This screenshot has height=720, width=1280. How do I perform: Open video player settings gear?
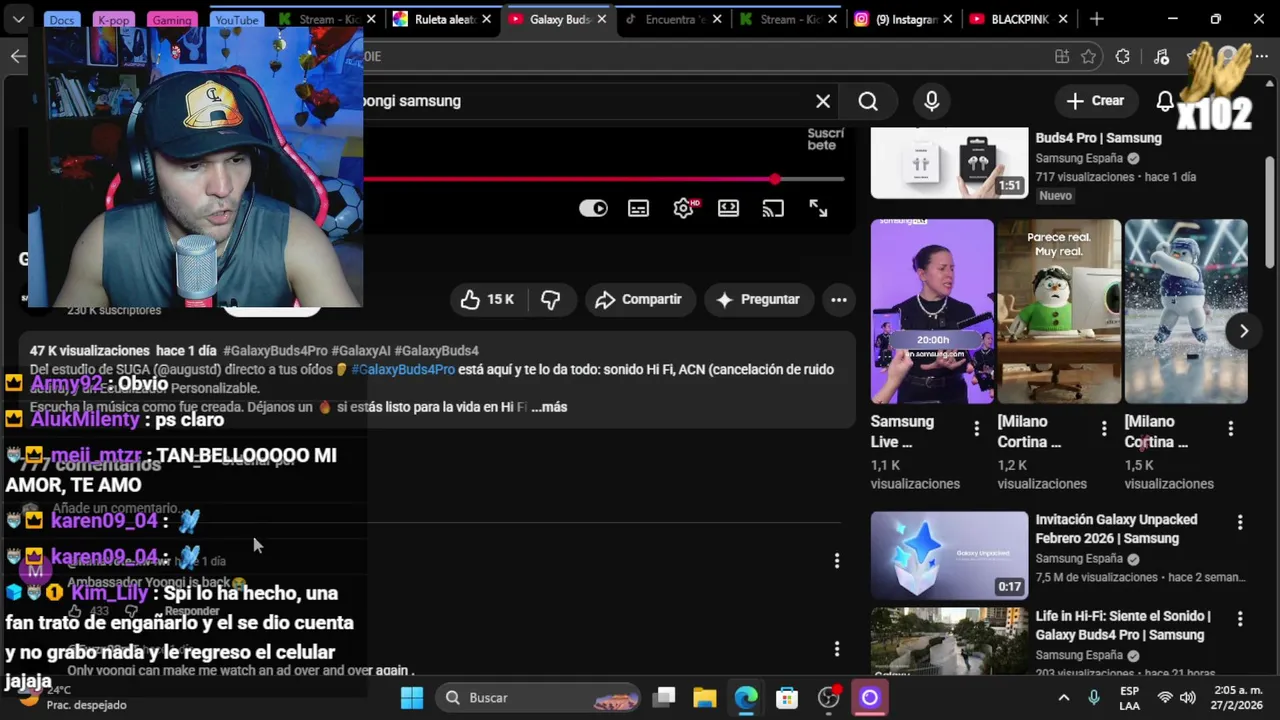tap(684, 208)
